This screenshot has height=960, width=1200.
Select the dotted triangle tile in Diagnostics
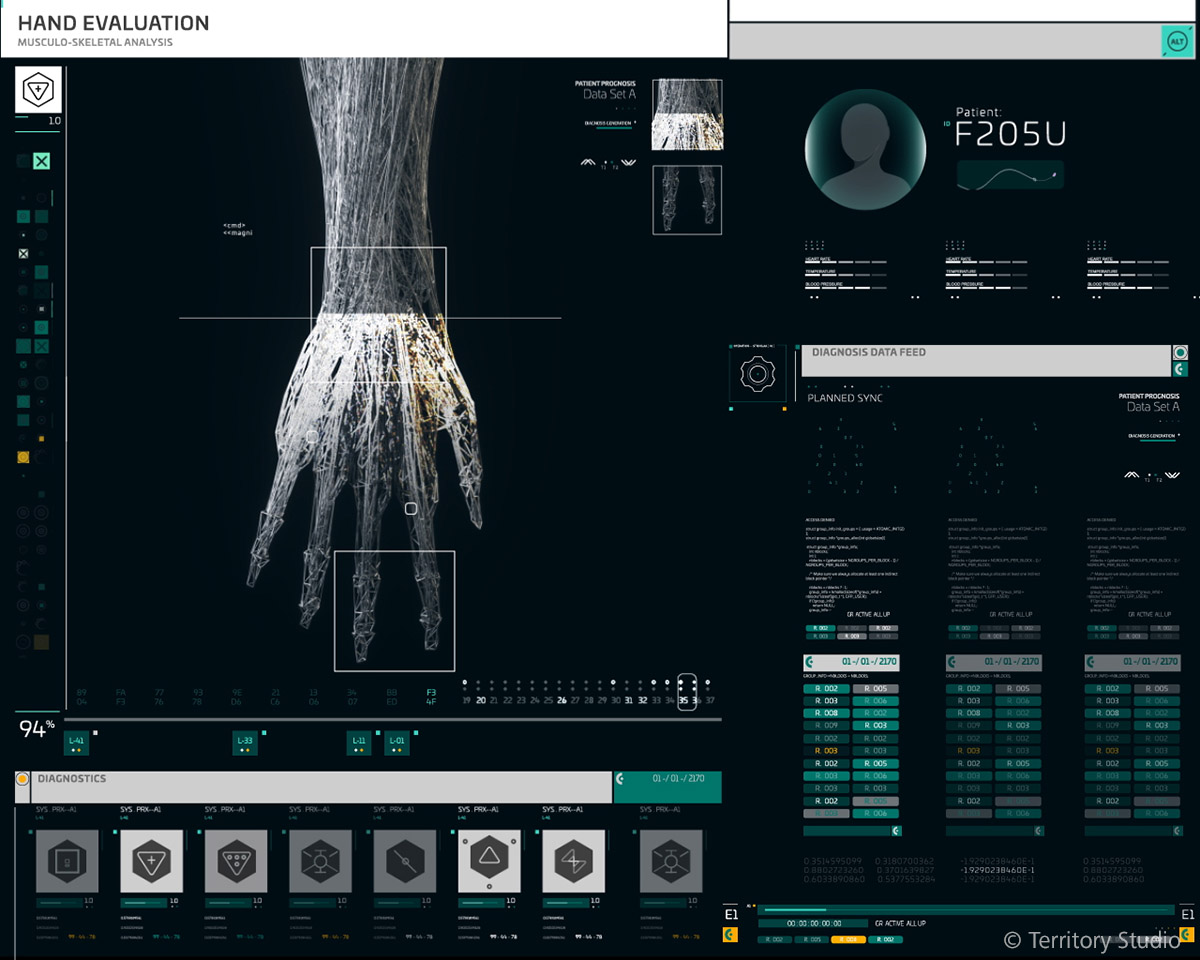click(236, 861)
